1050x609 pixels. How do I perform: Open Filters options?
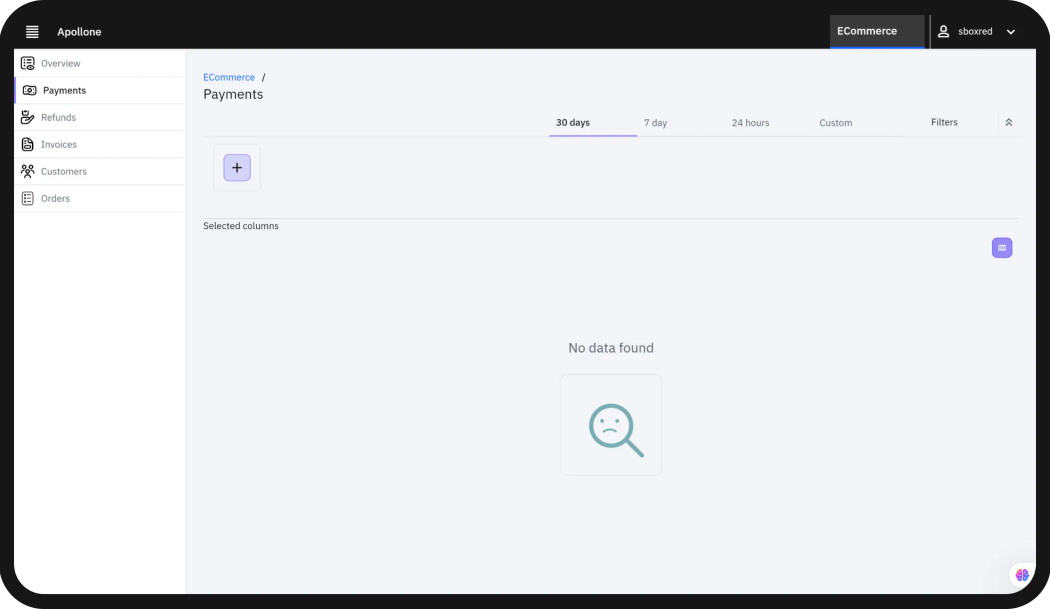point(944,121)
